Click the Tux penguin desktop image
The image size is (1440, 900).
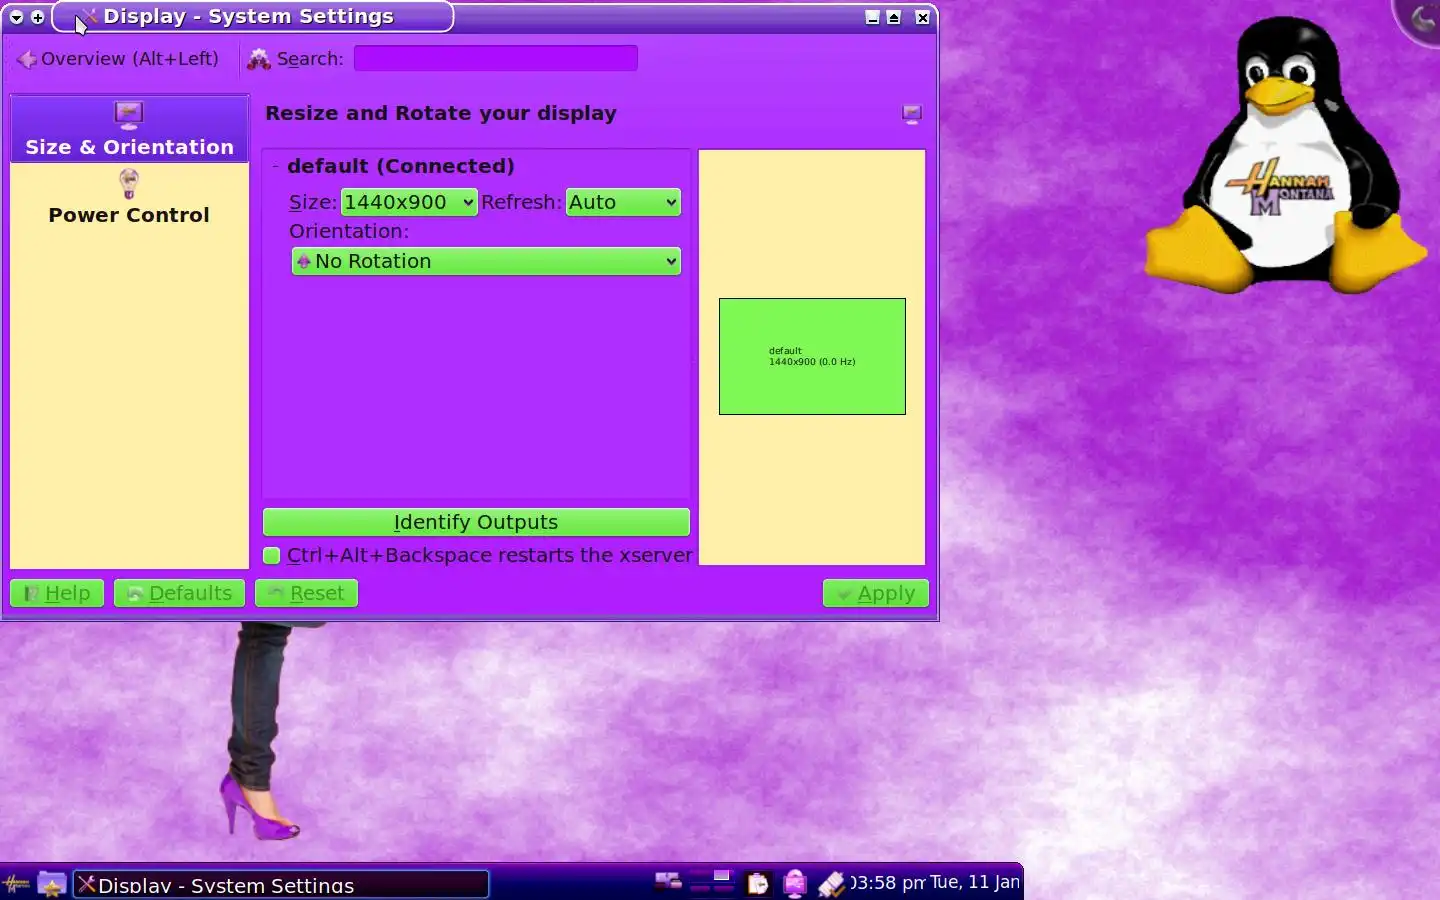click(1286, 155)
